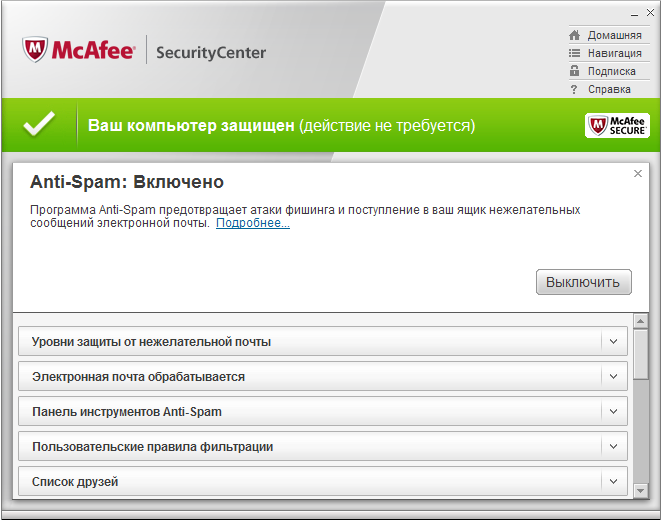This screenshot has height=521, width=662.
Task: Click the white checkmark status icon
Action: 39,124
